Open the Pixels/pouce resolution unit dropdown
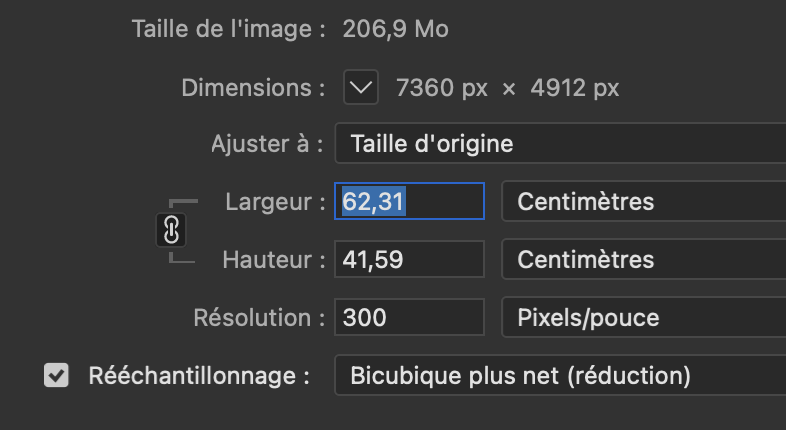786x430 pixels. click(644, 317)
